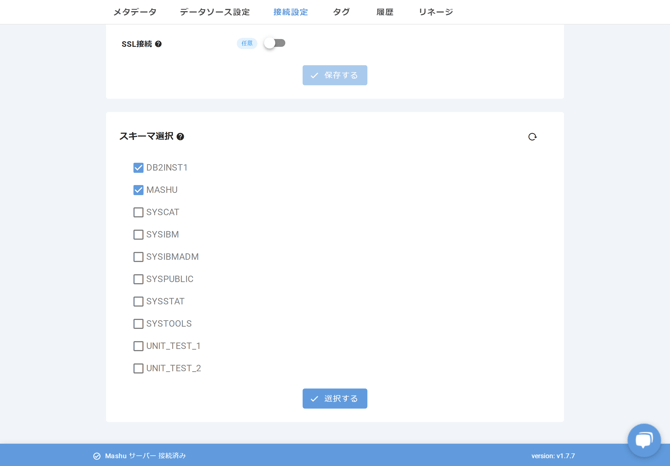Open the 履歴 tab
This screenshot has height=466, width=670.
(x=385, y=12)
